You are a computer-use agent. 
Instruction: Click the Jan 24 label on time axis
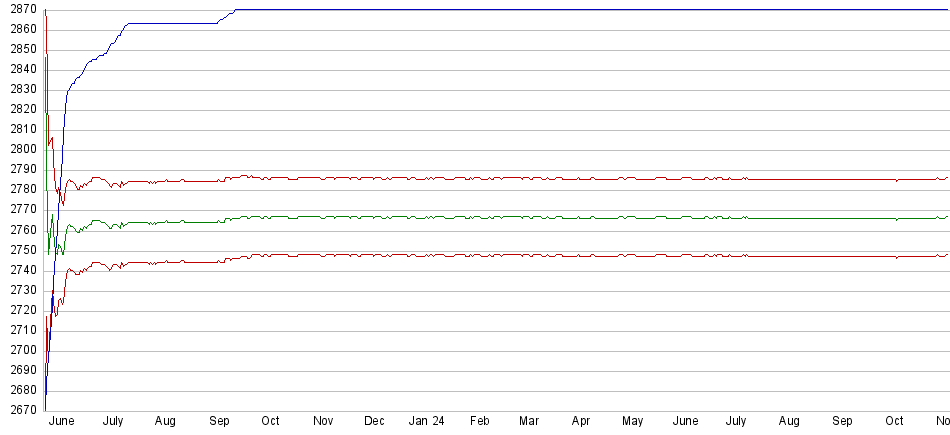[427, 421]
